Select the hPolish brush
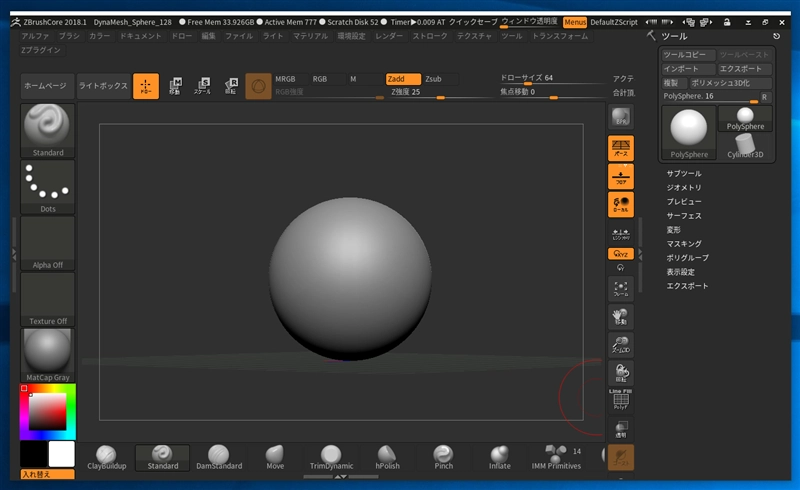 tap(387, 457)
